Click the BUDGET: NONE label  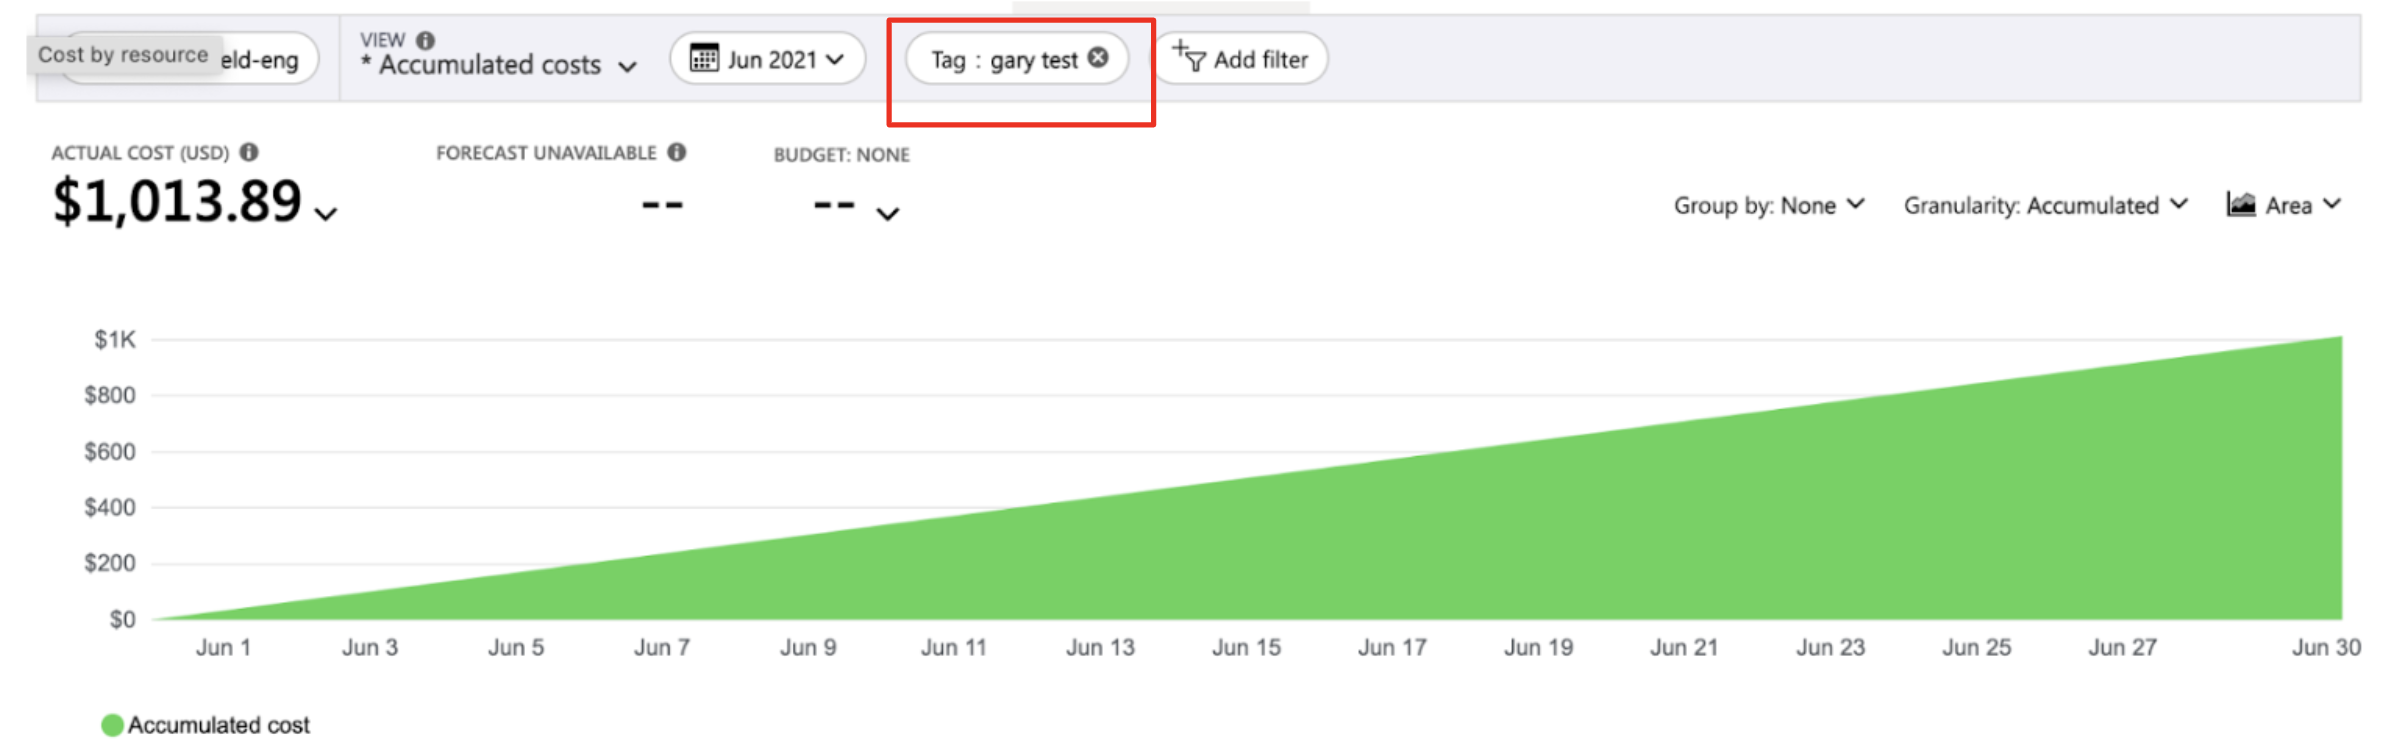(841, 155)
